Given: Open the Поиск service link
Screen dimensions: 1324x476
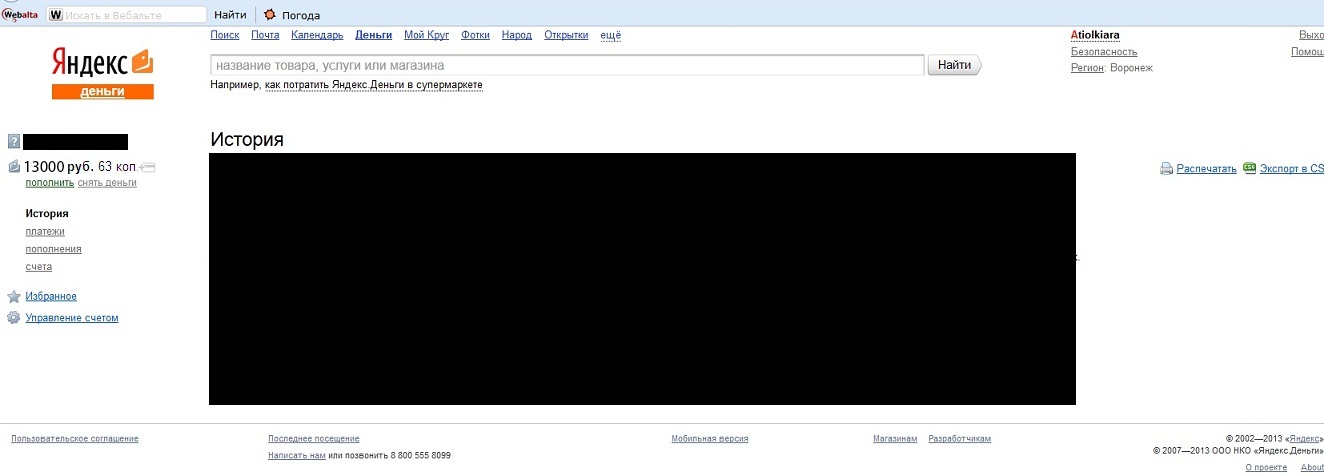Looking at the screenshot, I should 225,35.
